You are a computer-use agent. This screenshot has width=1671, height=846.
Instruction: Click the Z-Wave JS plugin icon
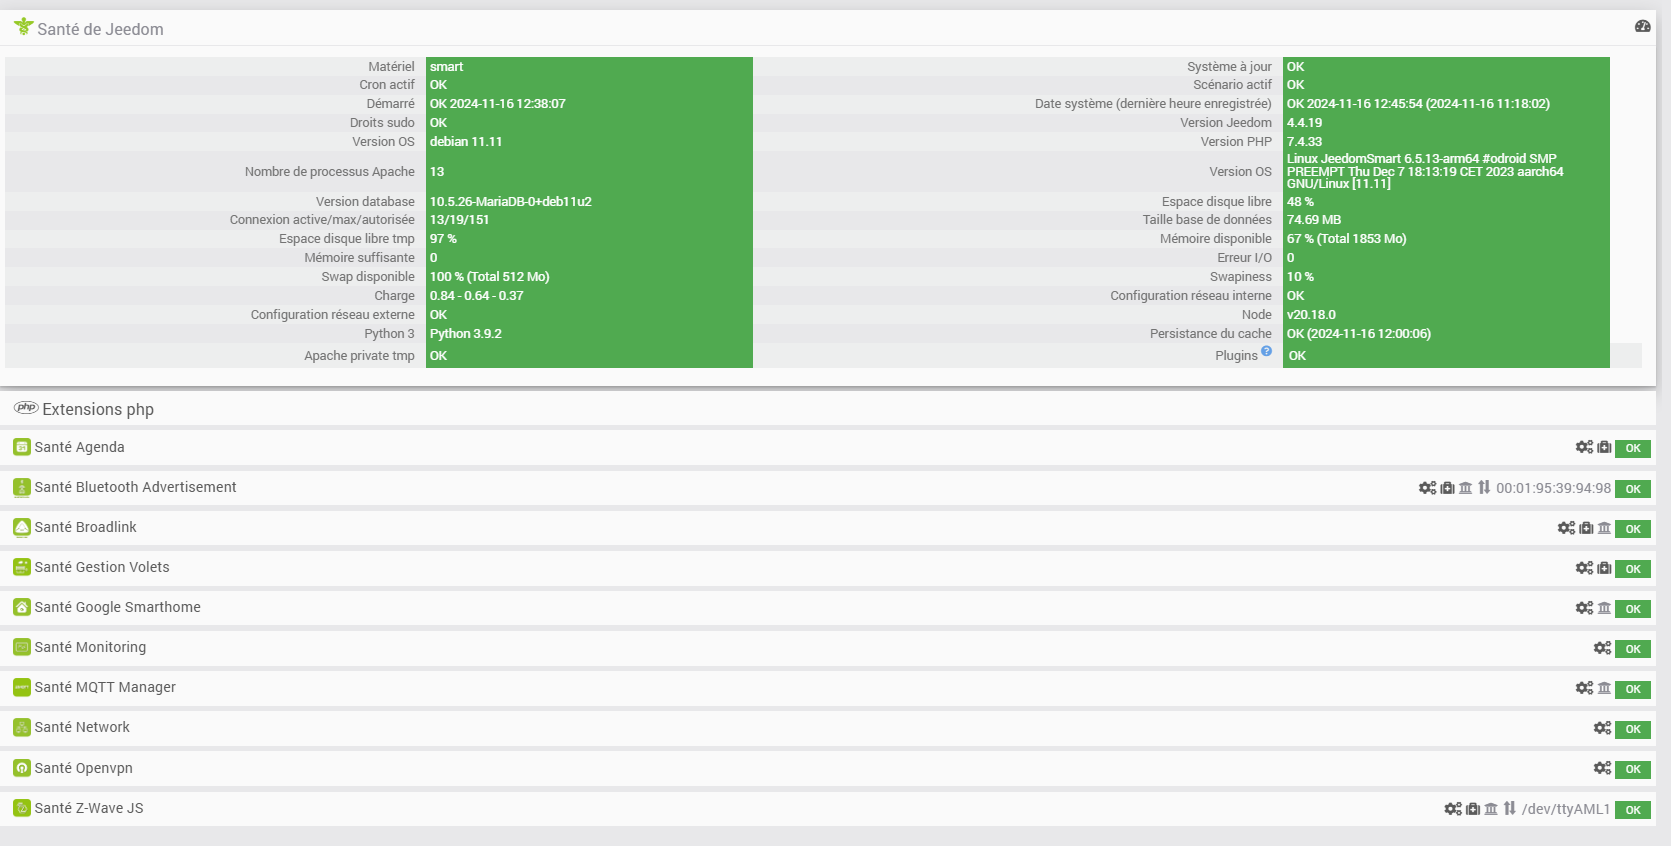tap(22, 808)
